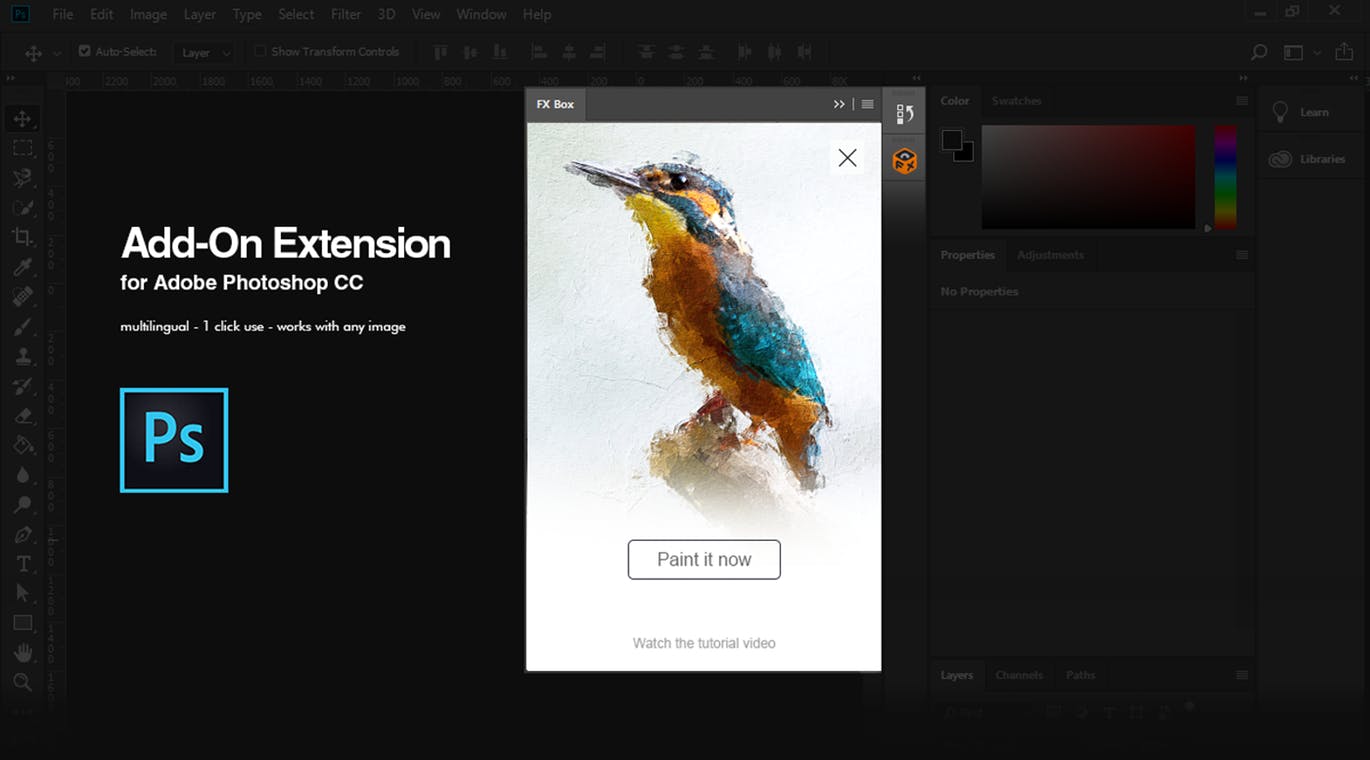The width and height of the screenshot is (1370, 760).
Task: Switch to the Channels tab
Action: (x=1019, y=675)
